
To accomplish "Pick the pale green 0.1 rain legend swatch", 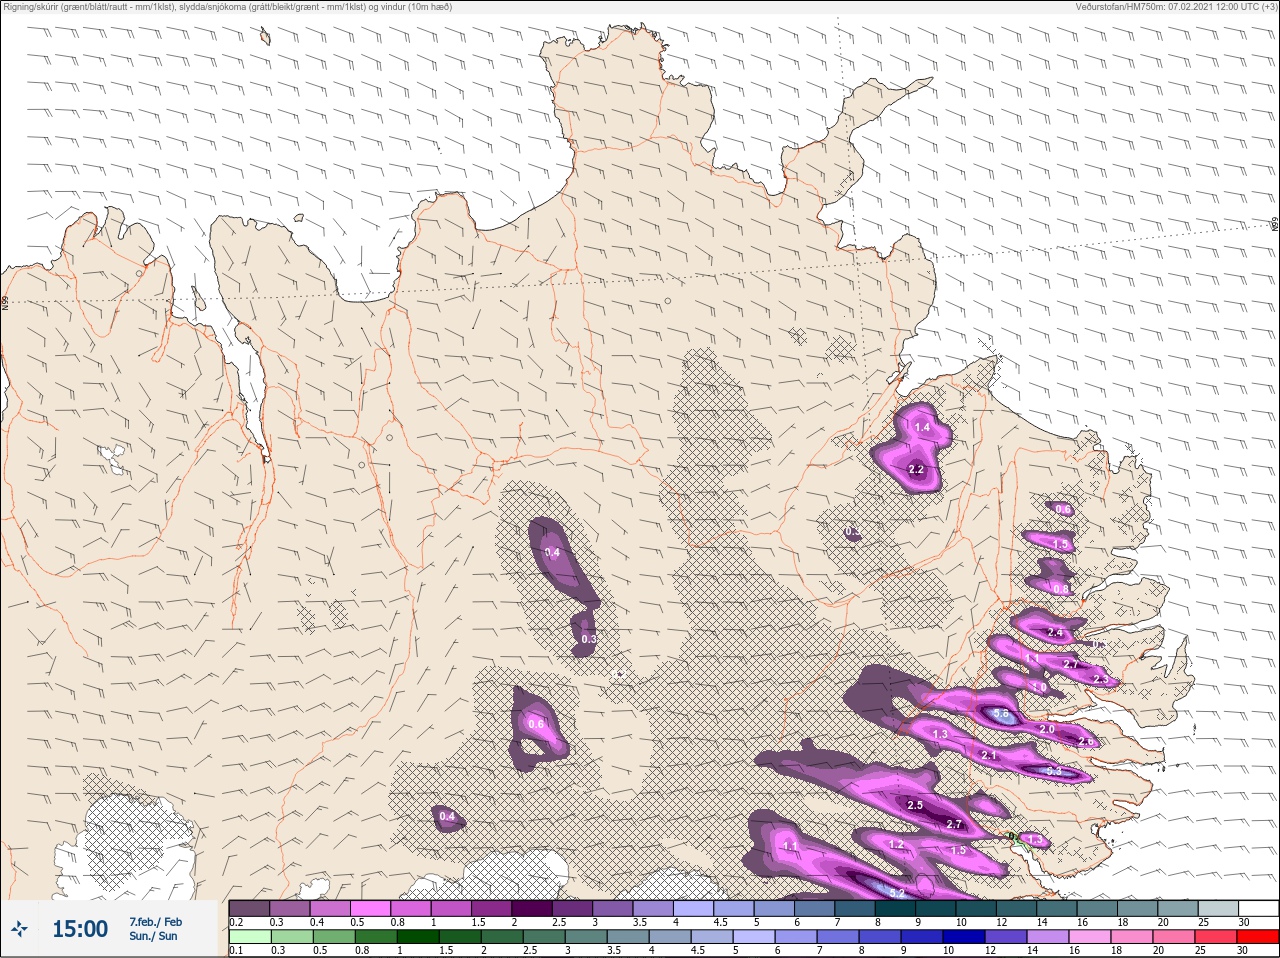I will (x=249, y=937).
